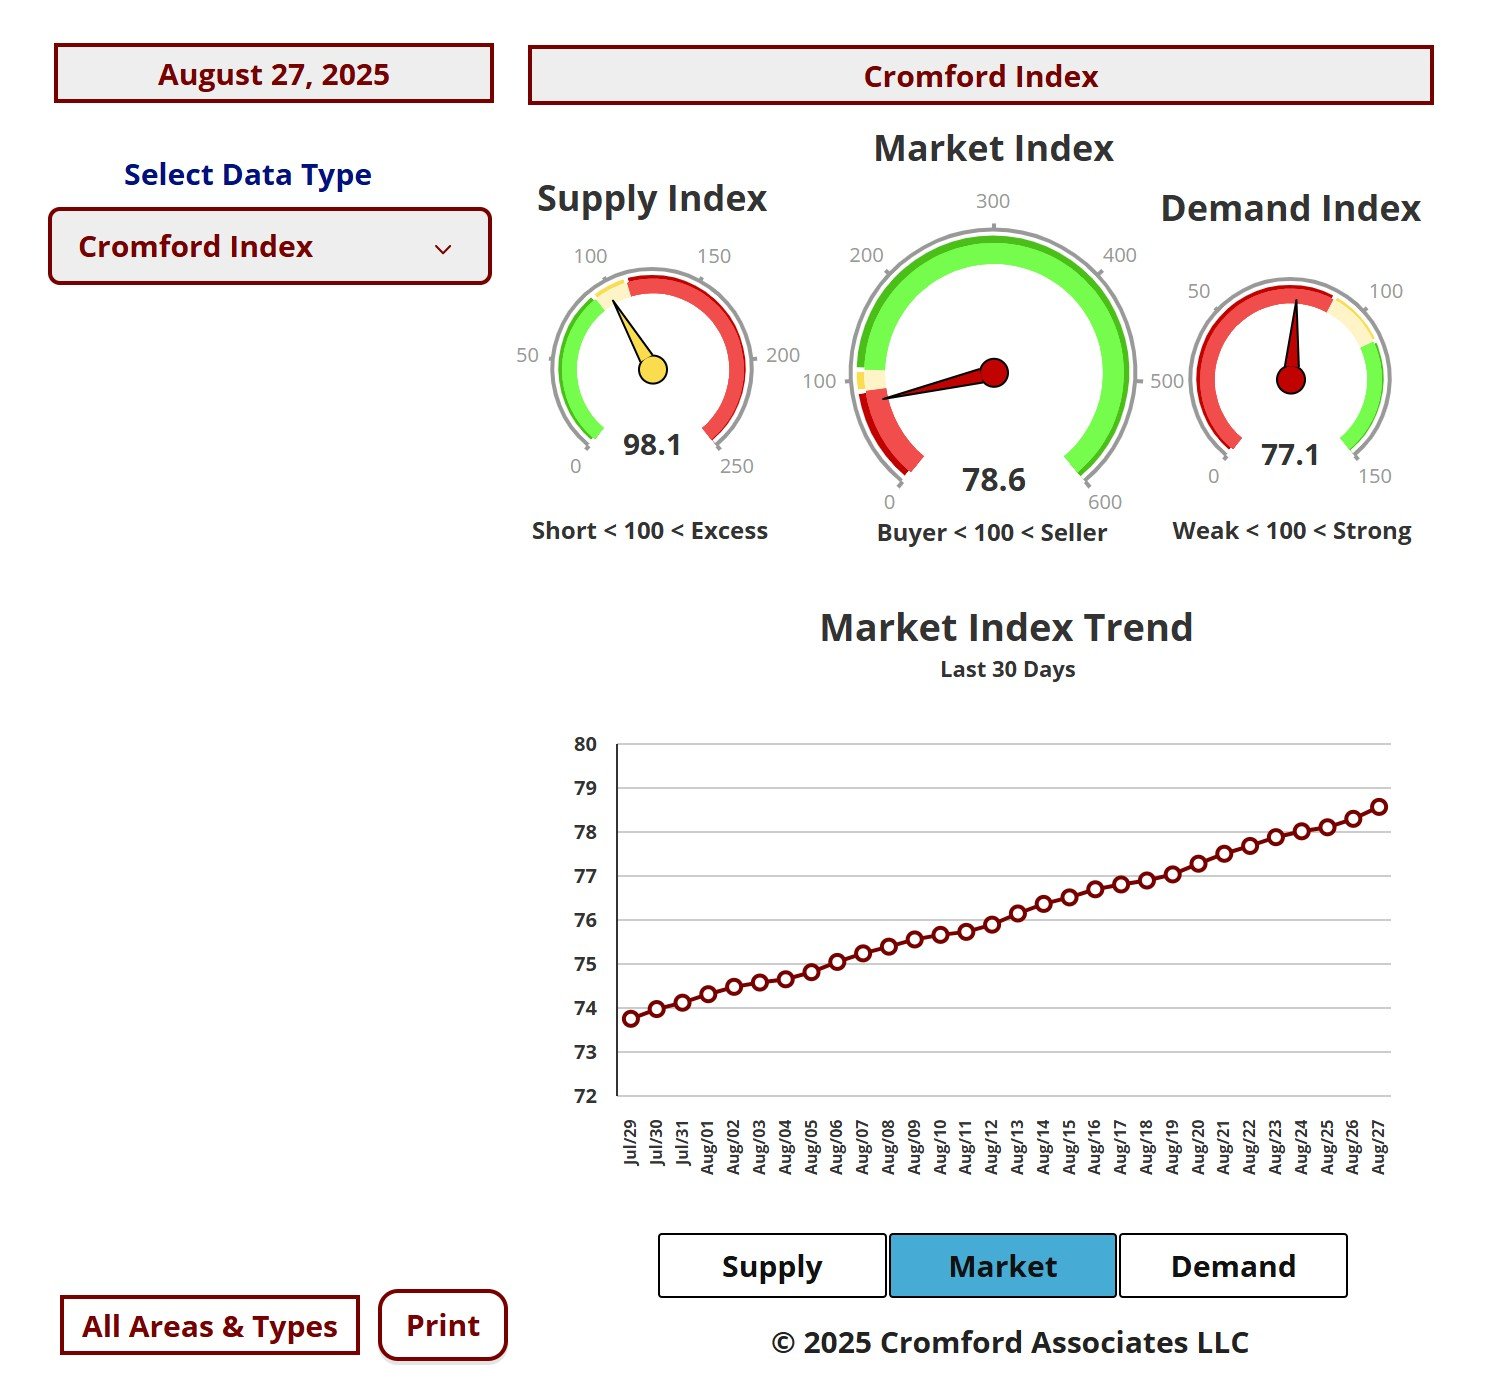Screen dimensions: 1507x1392
Task: Click the dropdown chevron arrow
Action: tap(443, 249)
